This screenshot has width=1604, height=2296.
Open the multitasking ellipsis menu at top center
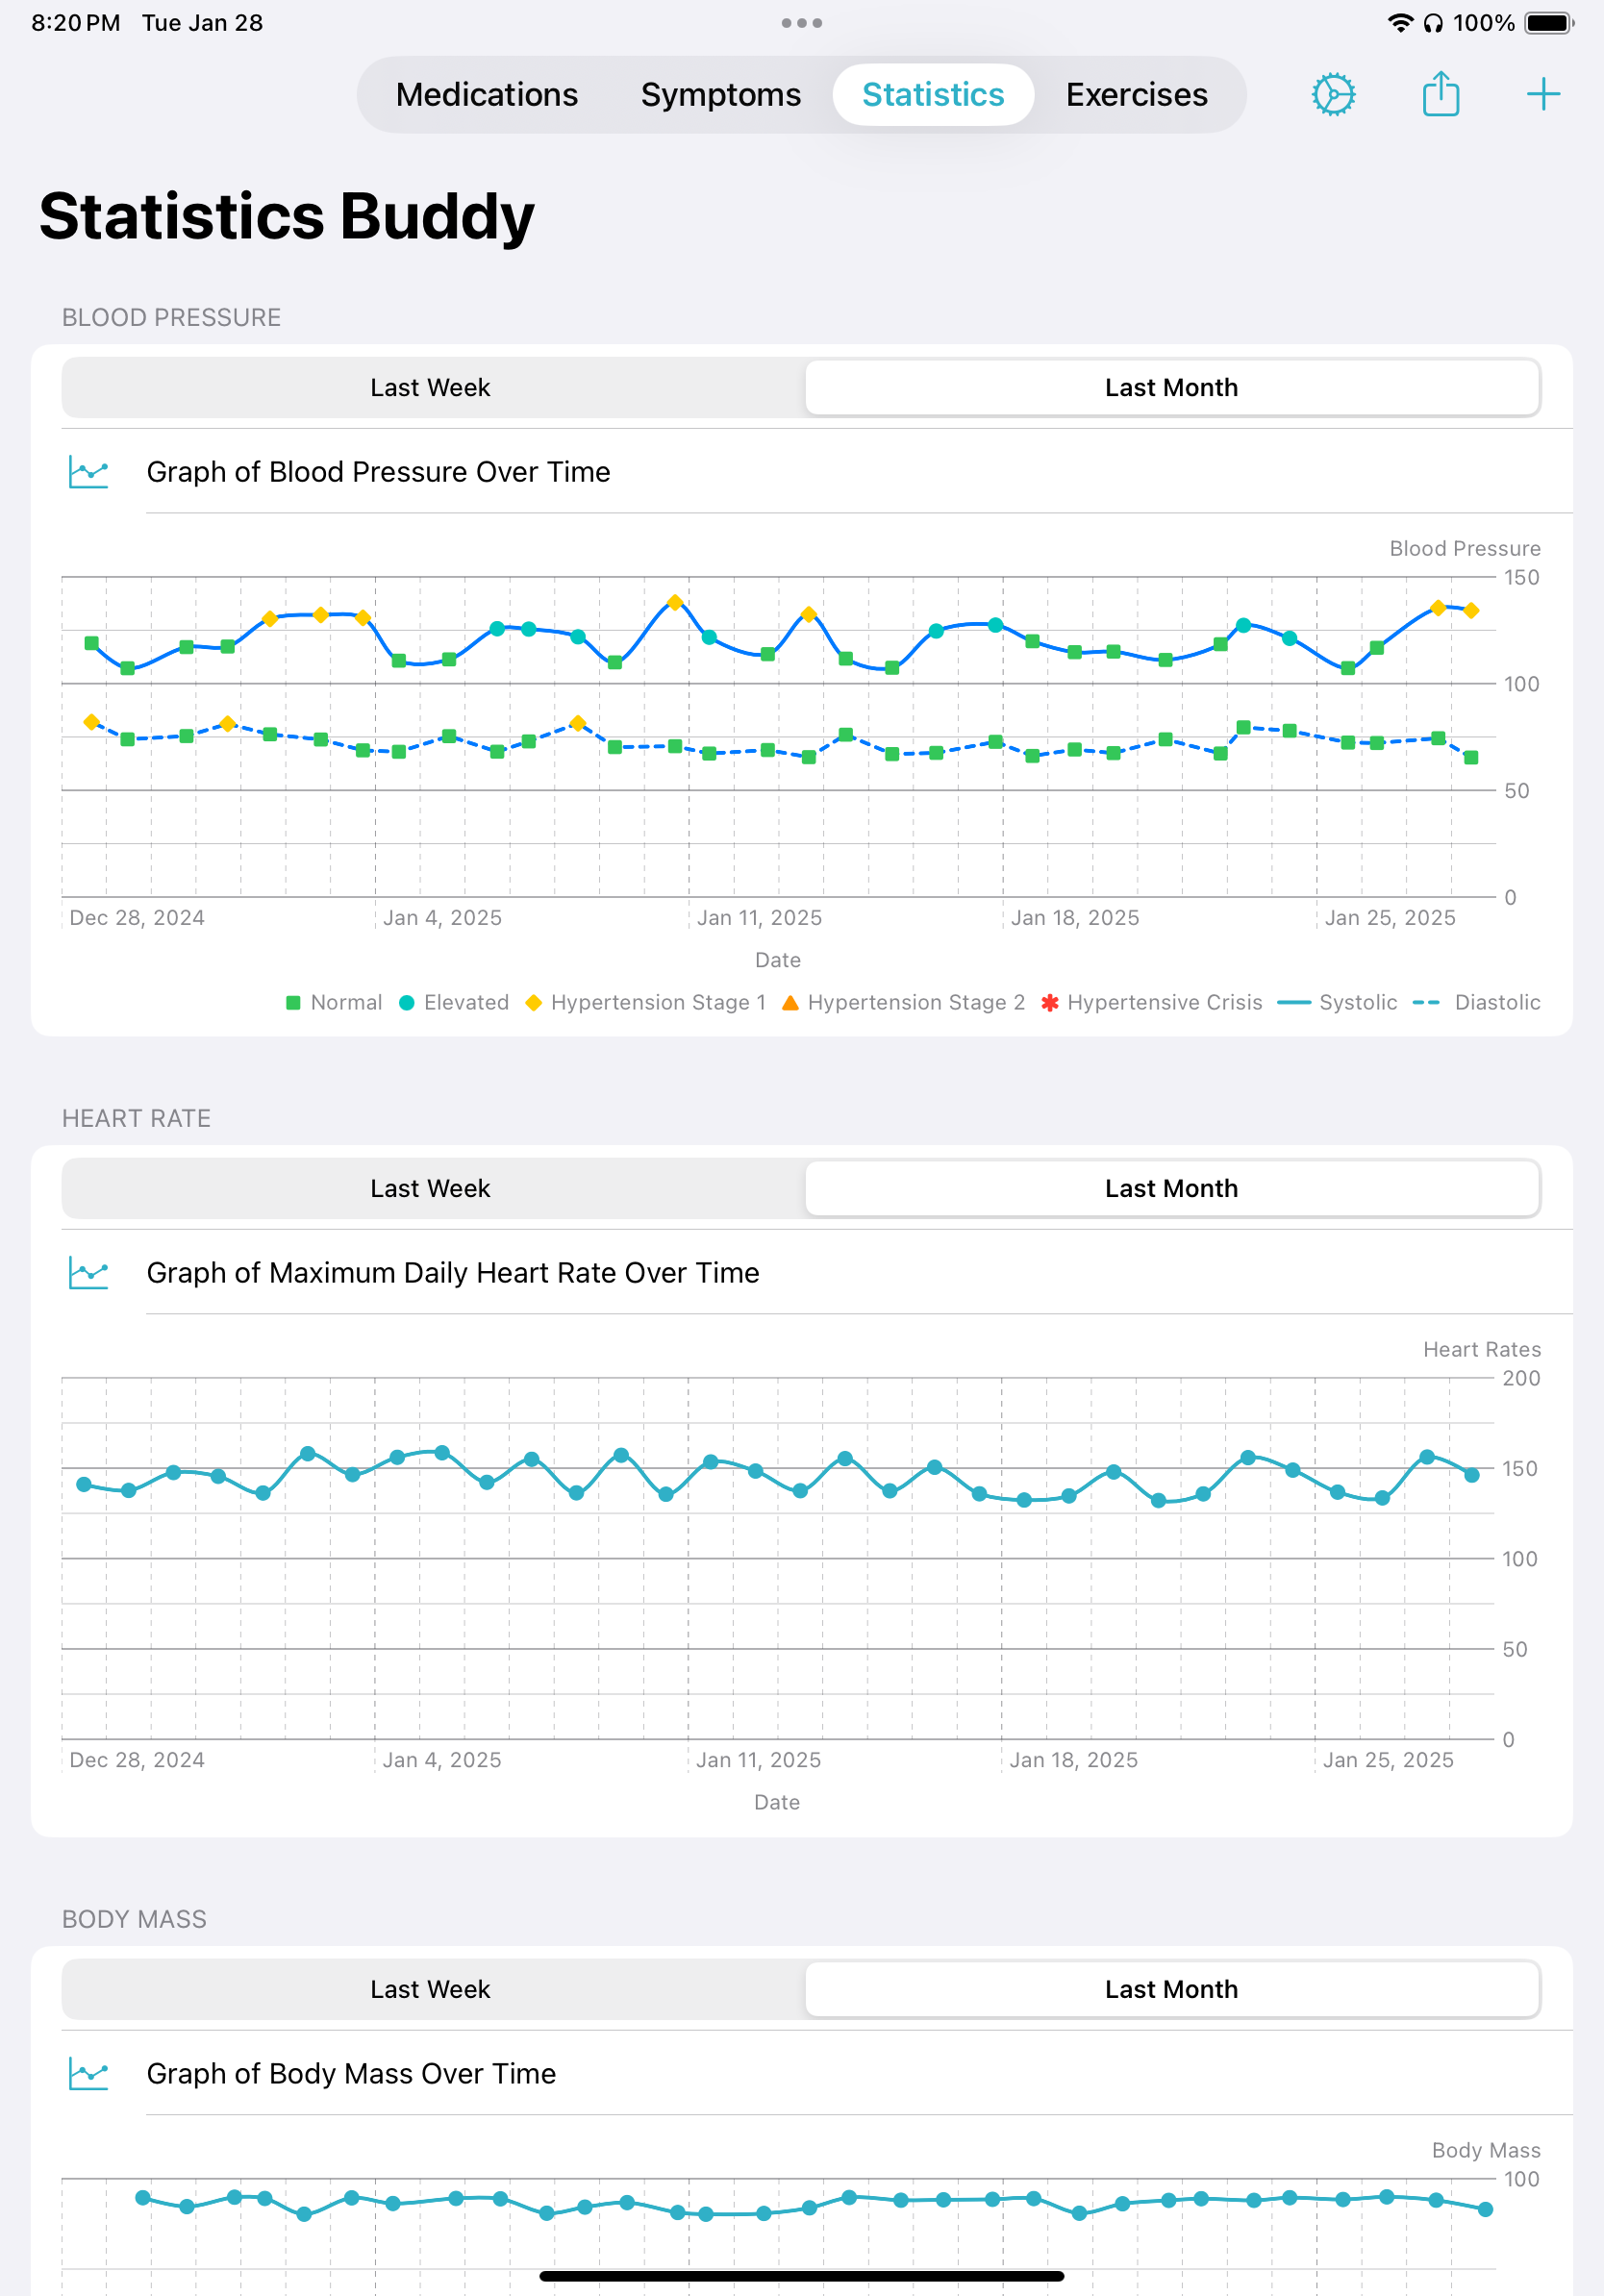click(801, 21)
